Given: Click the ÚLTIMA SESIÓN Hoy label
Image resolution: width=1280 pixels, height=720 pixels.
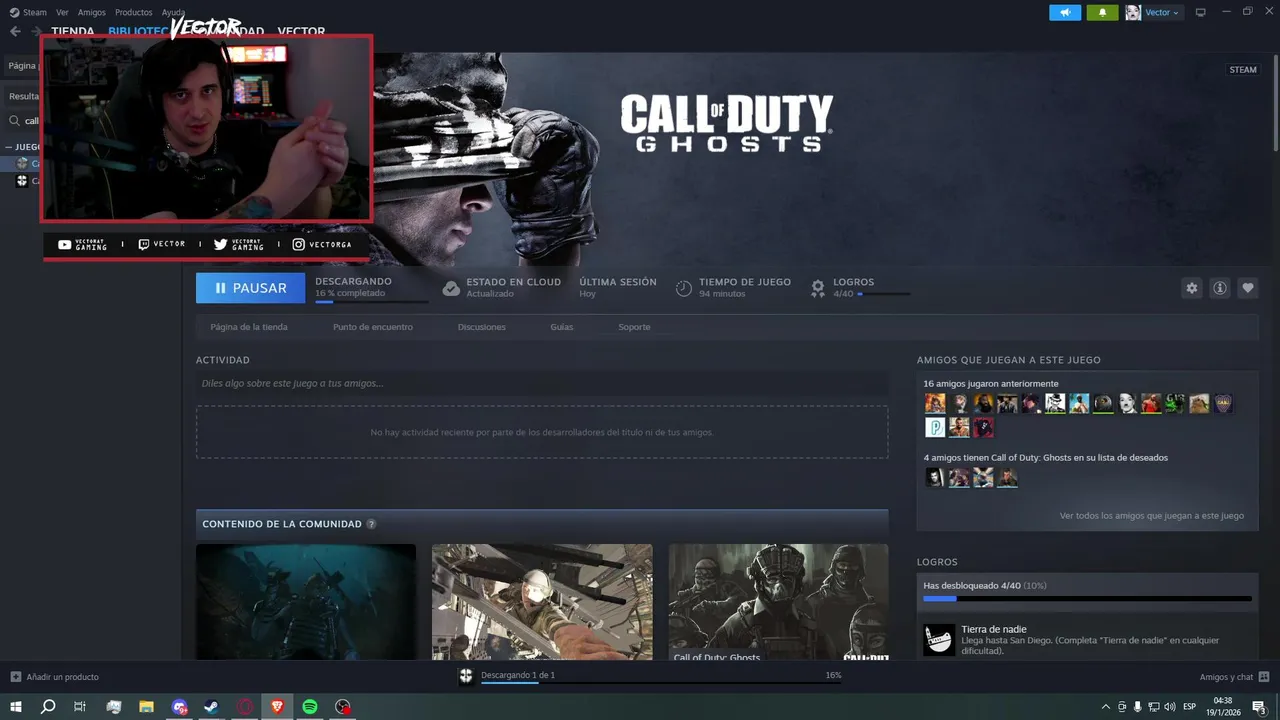Looking at the screenshot, I should [618, 288].
